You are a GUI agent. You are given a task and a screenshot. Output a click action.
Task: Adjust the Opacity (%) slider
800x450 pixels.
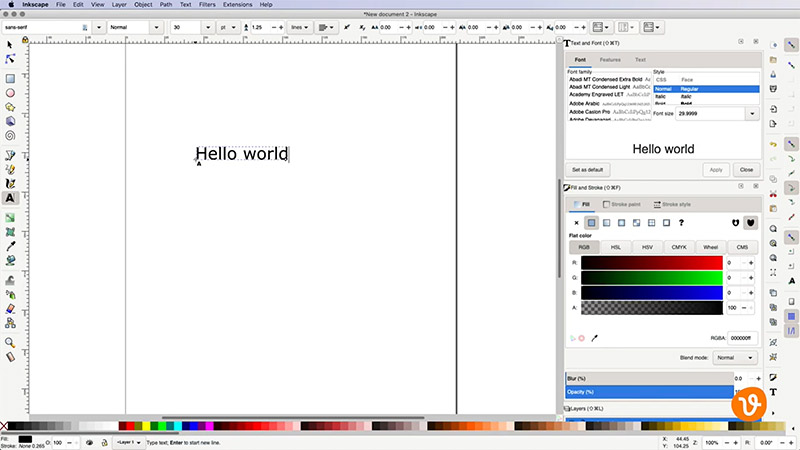649,392
